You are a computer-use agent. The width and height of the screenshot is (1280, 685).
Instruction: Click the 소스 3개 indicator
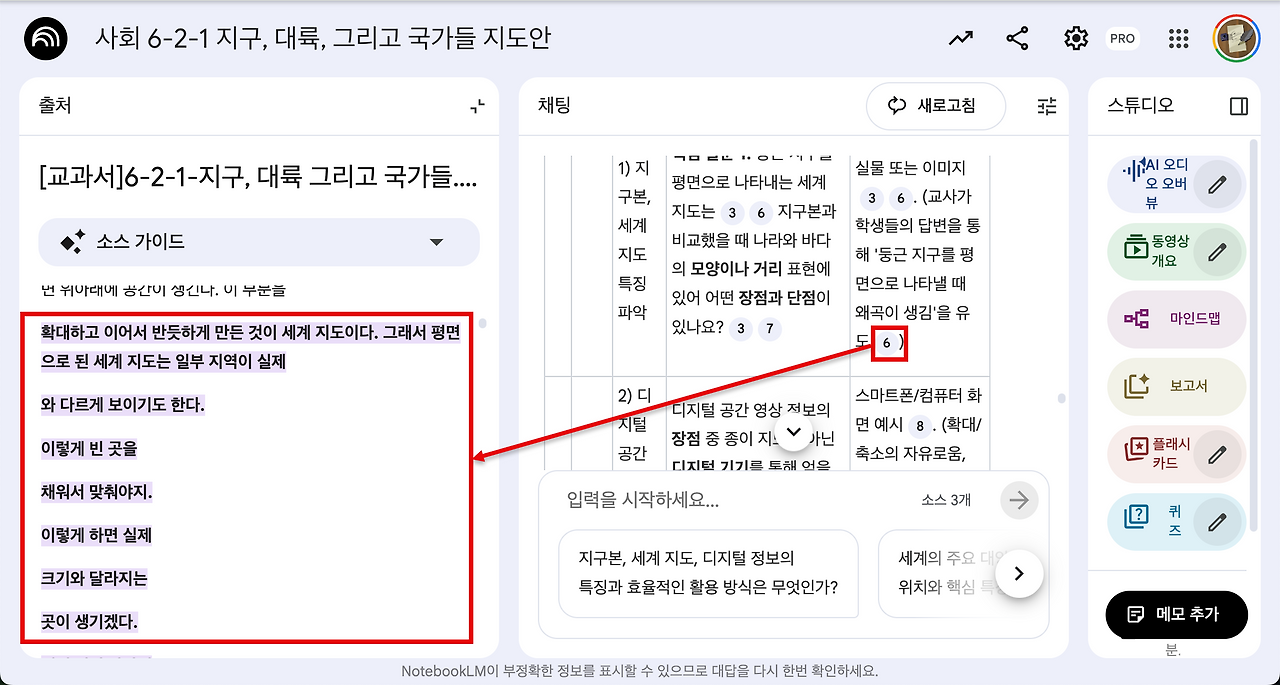(946, 500)
